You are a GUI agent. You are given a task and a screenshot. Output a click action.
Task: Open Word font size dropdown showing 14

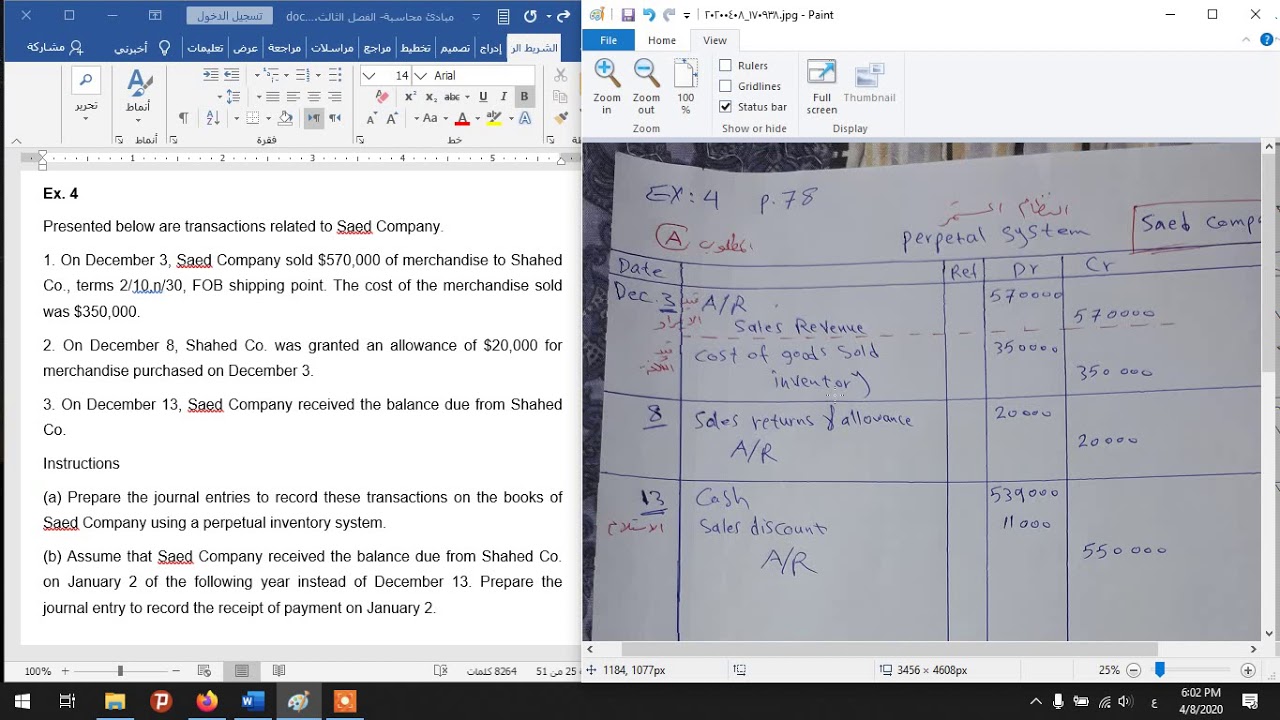[369, 75]
